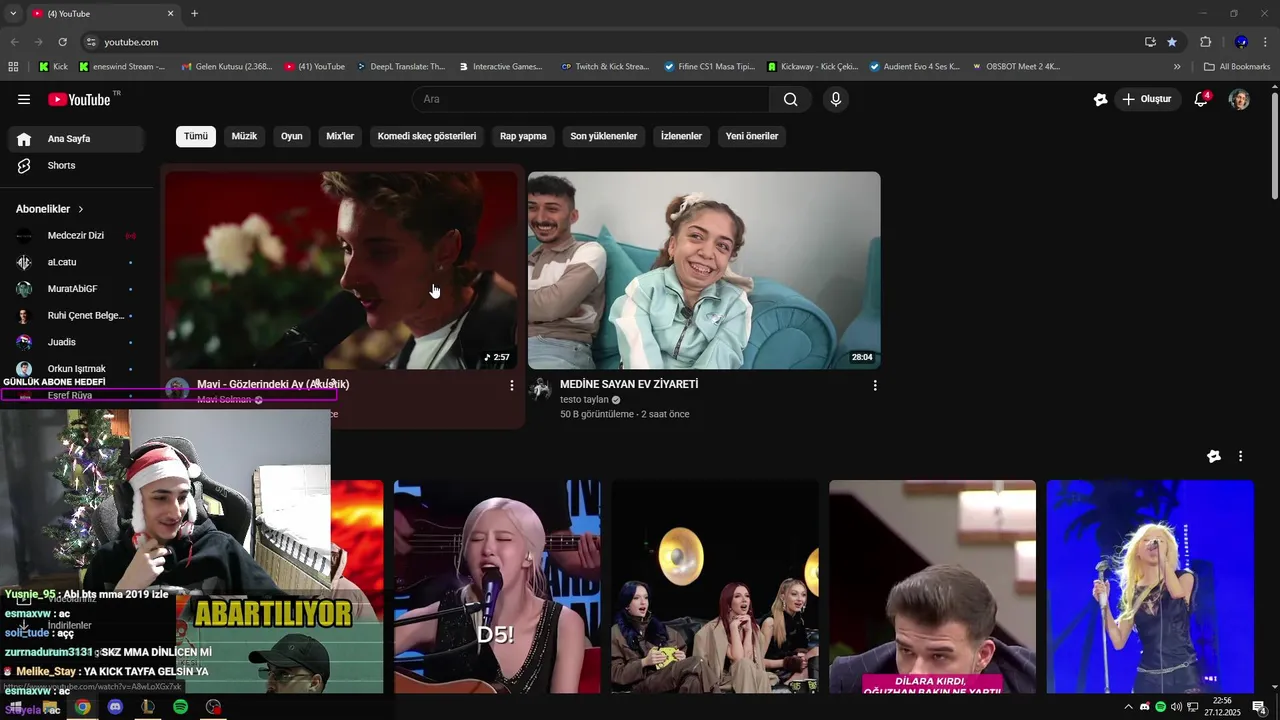Open Discord from the taskbar
The width and height of the screenshot is (1280, 720).
click(115, 707)
